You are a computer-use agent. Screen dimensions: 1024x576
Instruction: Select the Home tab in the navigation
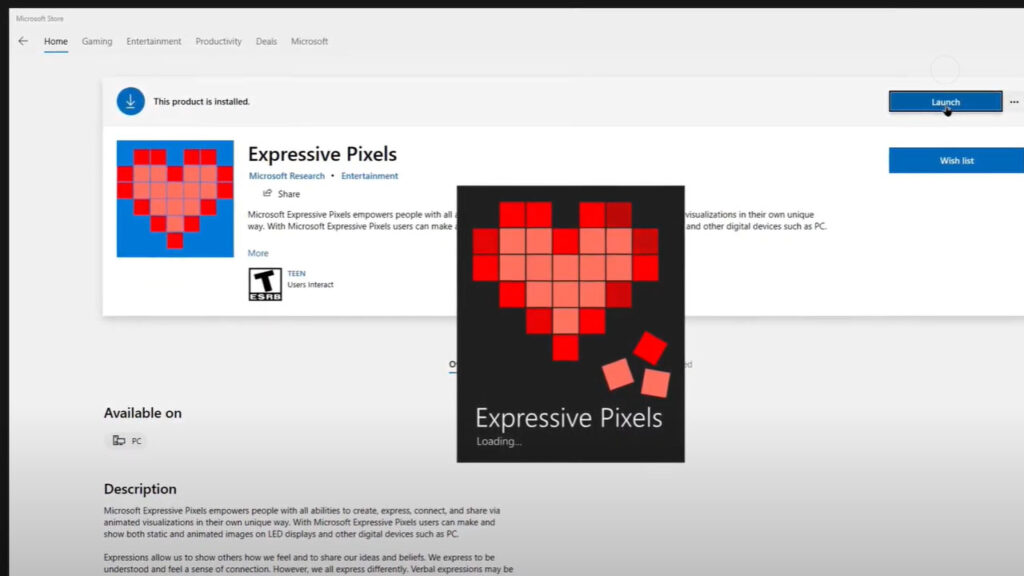[55, 41]
